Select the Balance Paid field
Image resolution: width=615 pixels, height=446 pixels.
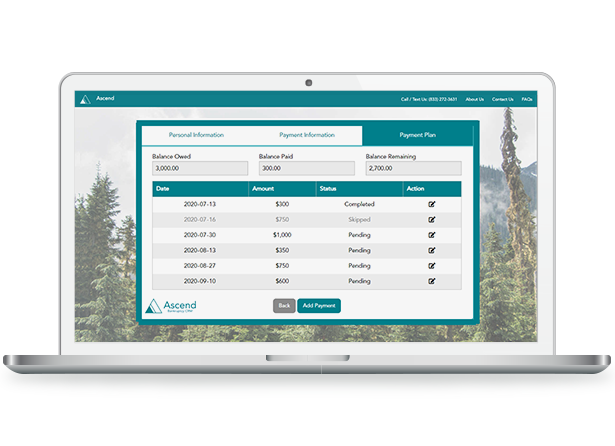[x=306, y=170]
